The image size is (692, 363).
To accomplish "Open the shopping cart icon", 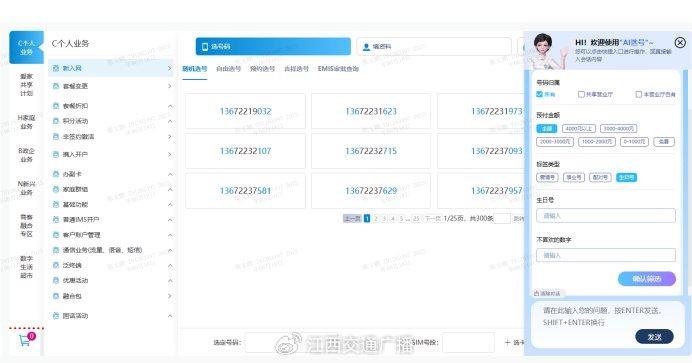I will [25, 340].
